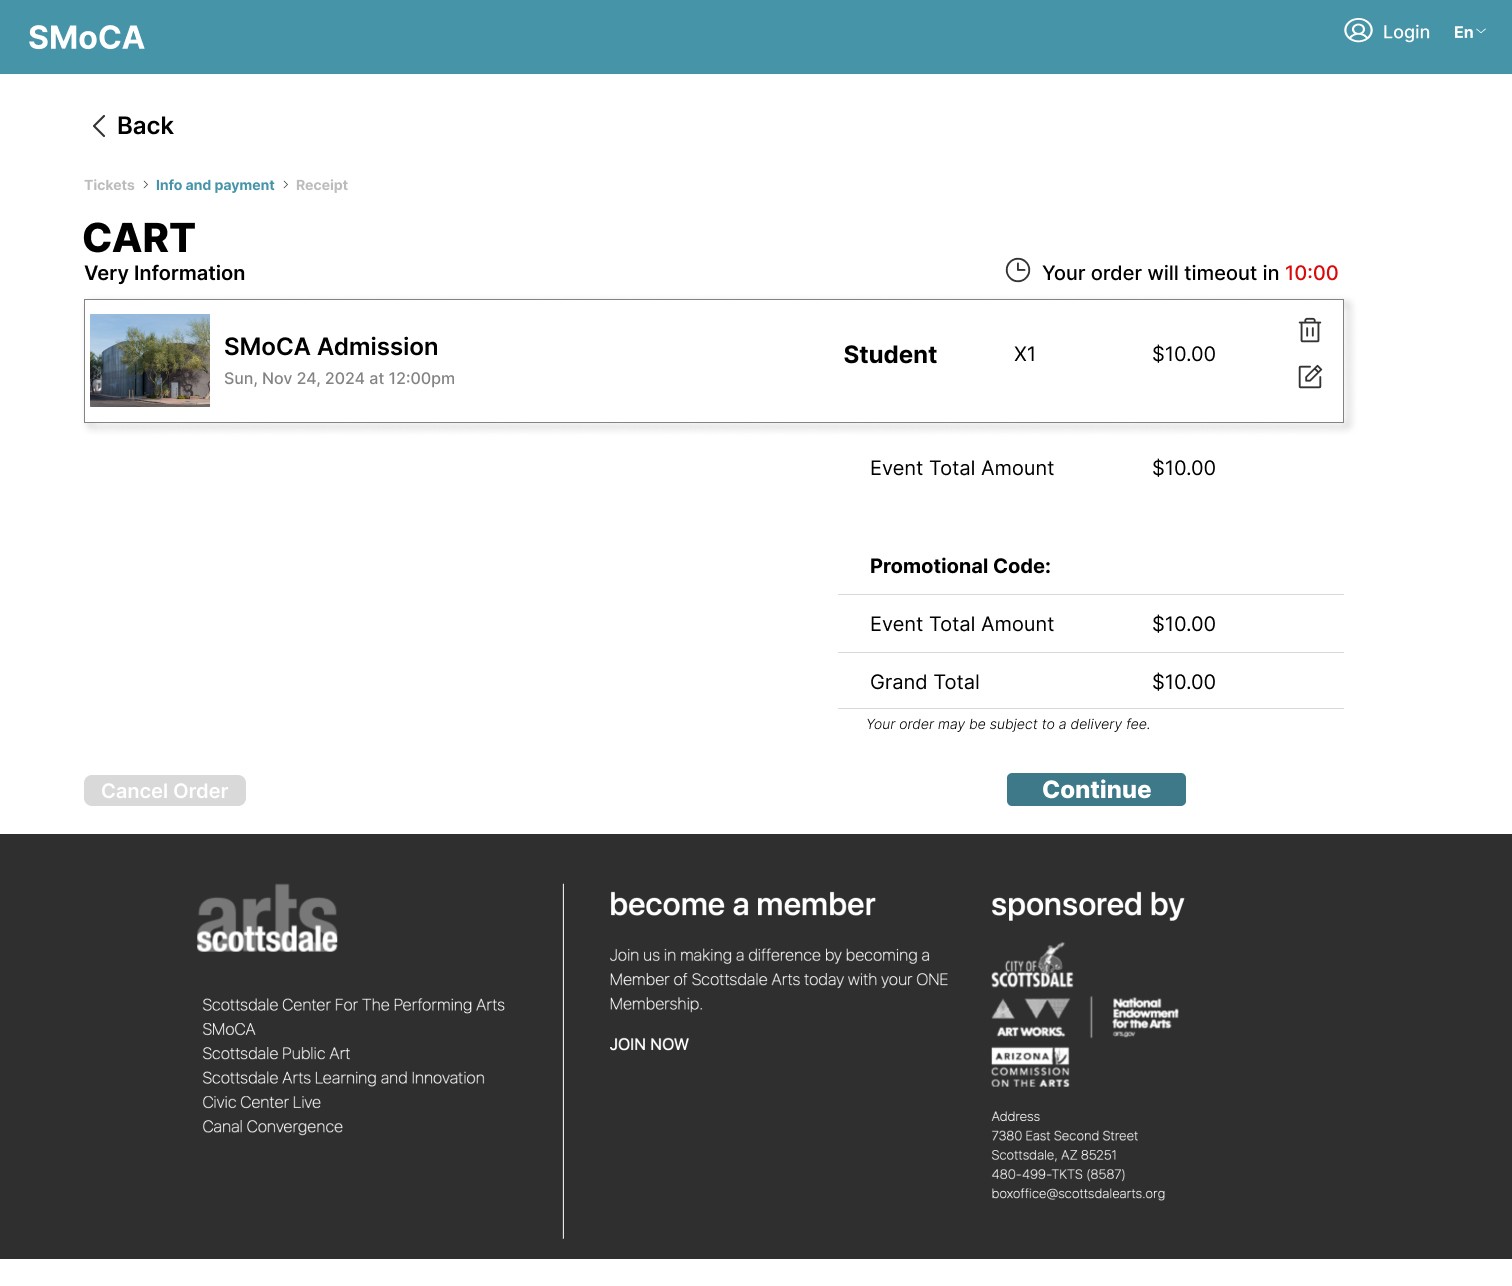
Task: Select the Tickets breadcrumb step
Action: [x=109, y=185]
